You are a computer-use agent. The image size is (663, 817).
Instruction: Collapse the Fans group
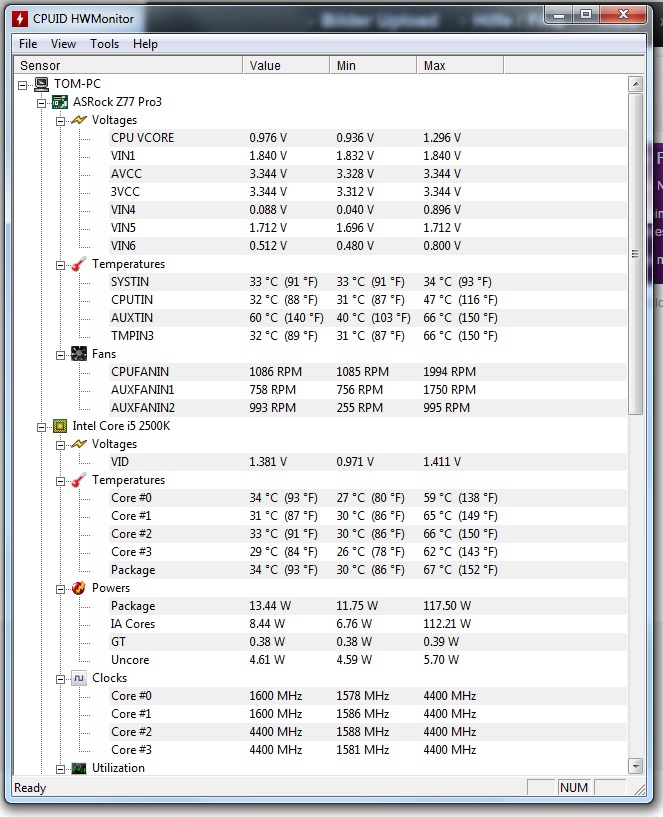point(60,355)
